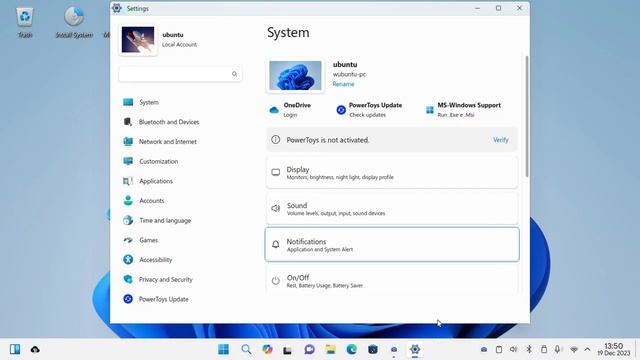Image resolution: width=640 pixels, height=360 pixels.
Task: Click the blue wallpaper PC thumbnail
Action: [x=295, y=76]
